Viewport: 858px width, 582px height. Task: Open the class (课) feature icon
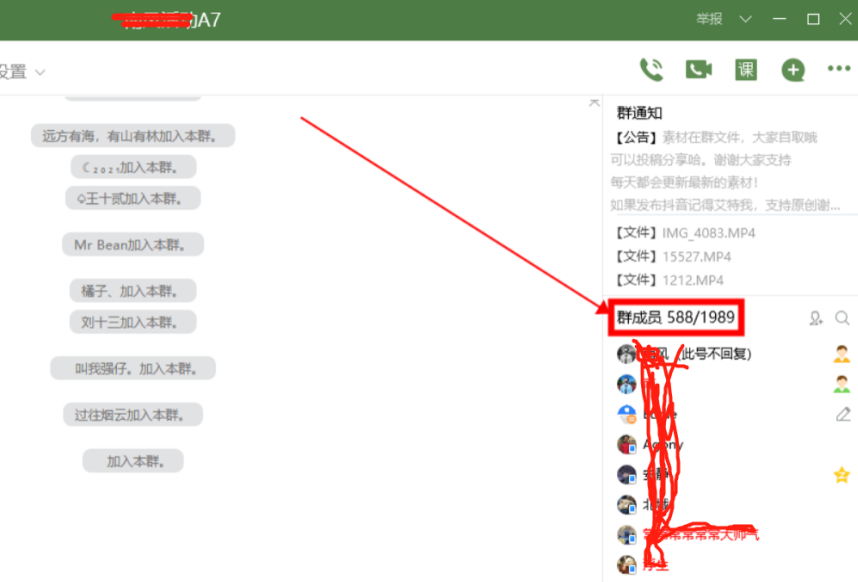tap(746, 69)
